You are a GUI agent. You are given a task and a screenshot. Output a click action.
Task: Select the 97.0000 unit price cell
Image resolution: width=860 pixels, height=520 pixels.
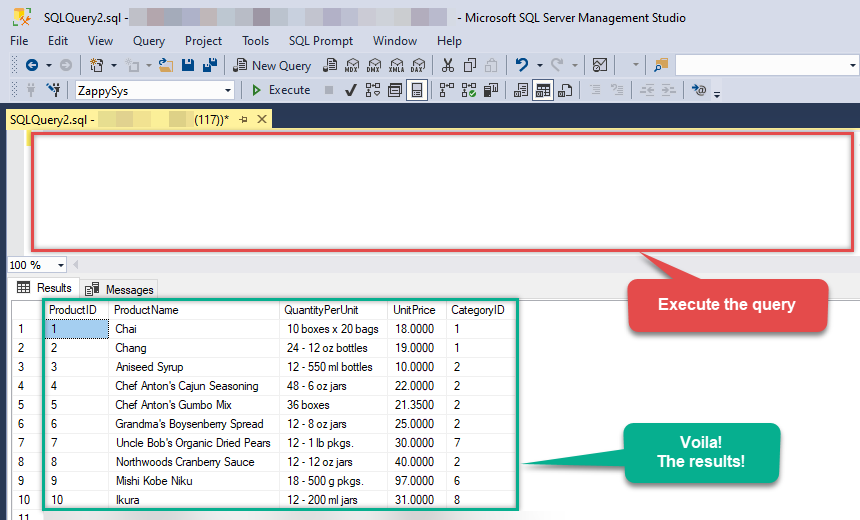416,481
